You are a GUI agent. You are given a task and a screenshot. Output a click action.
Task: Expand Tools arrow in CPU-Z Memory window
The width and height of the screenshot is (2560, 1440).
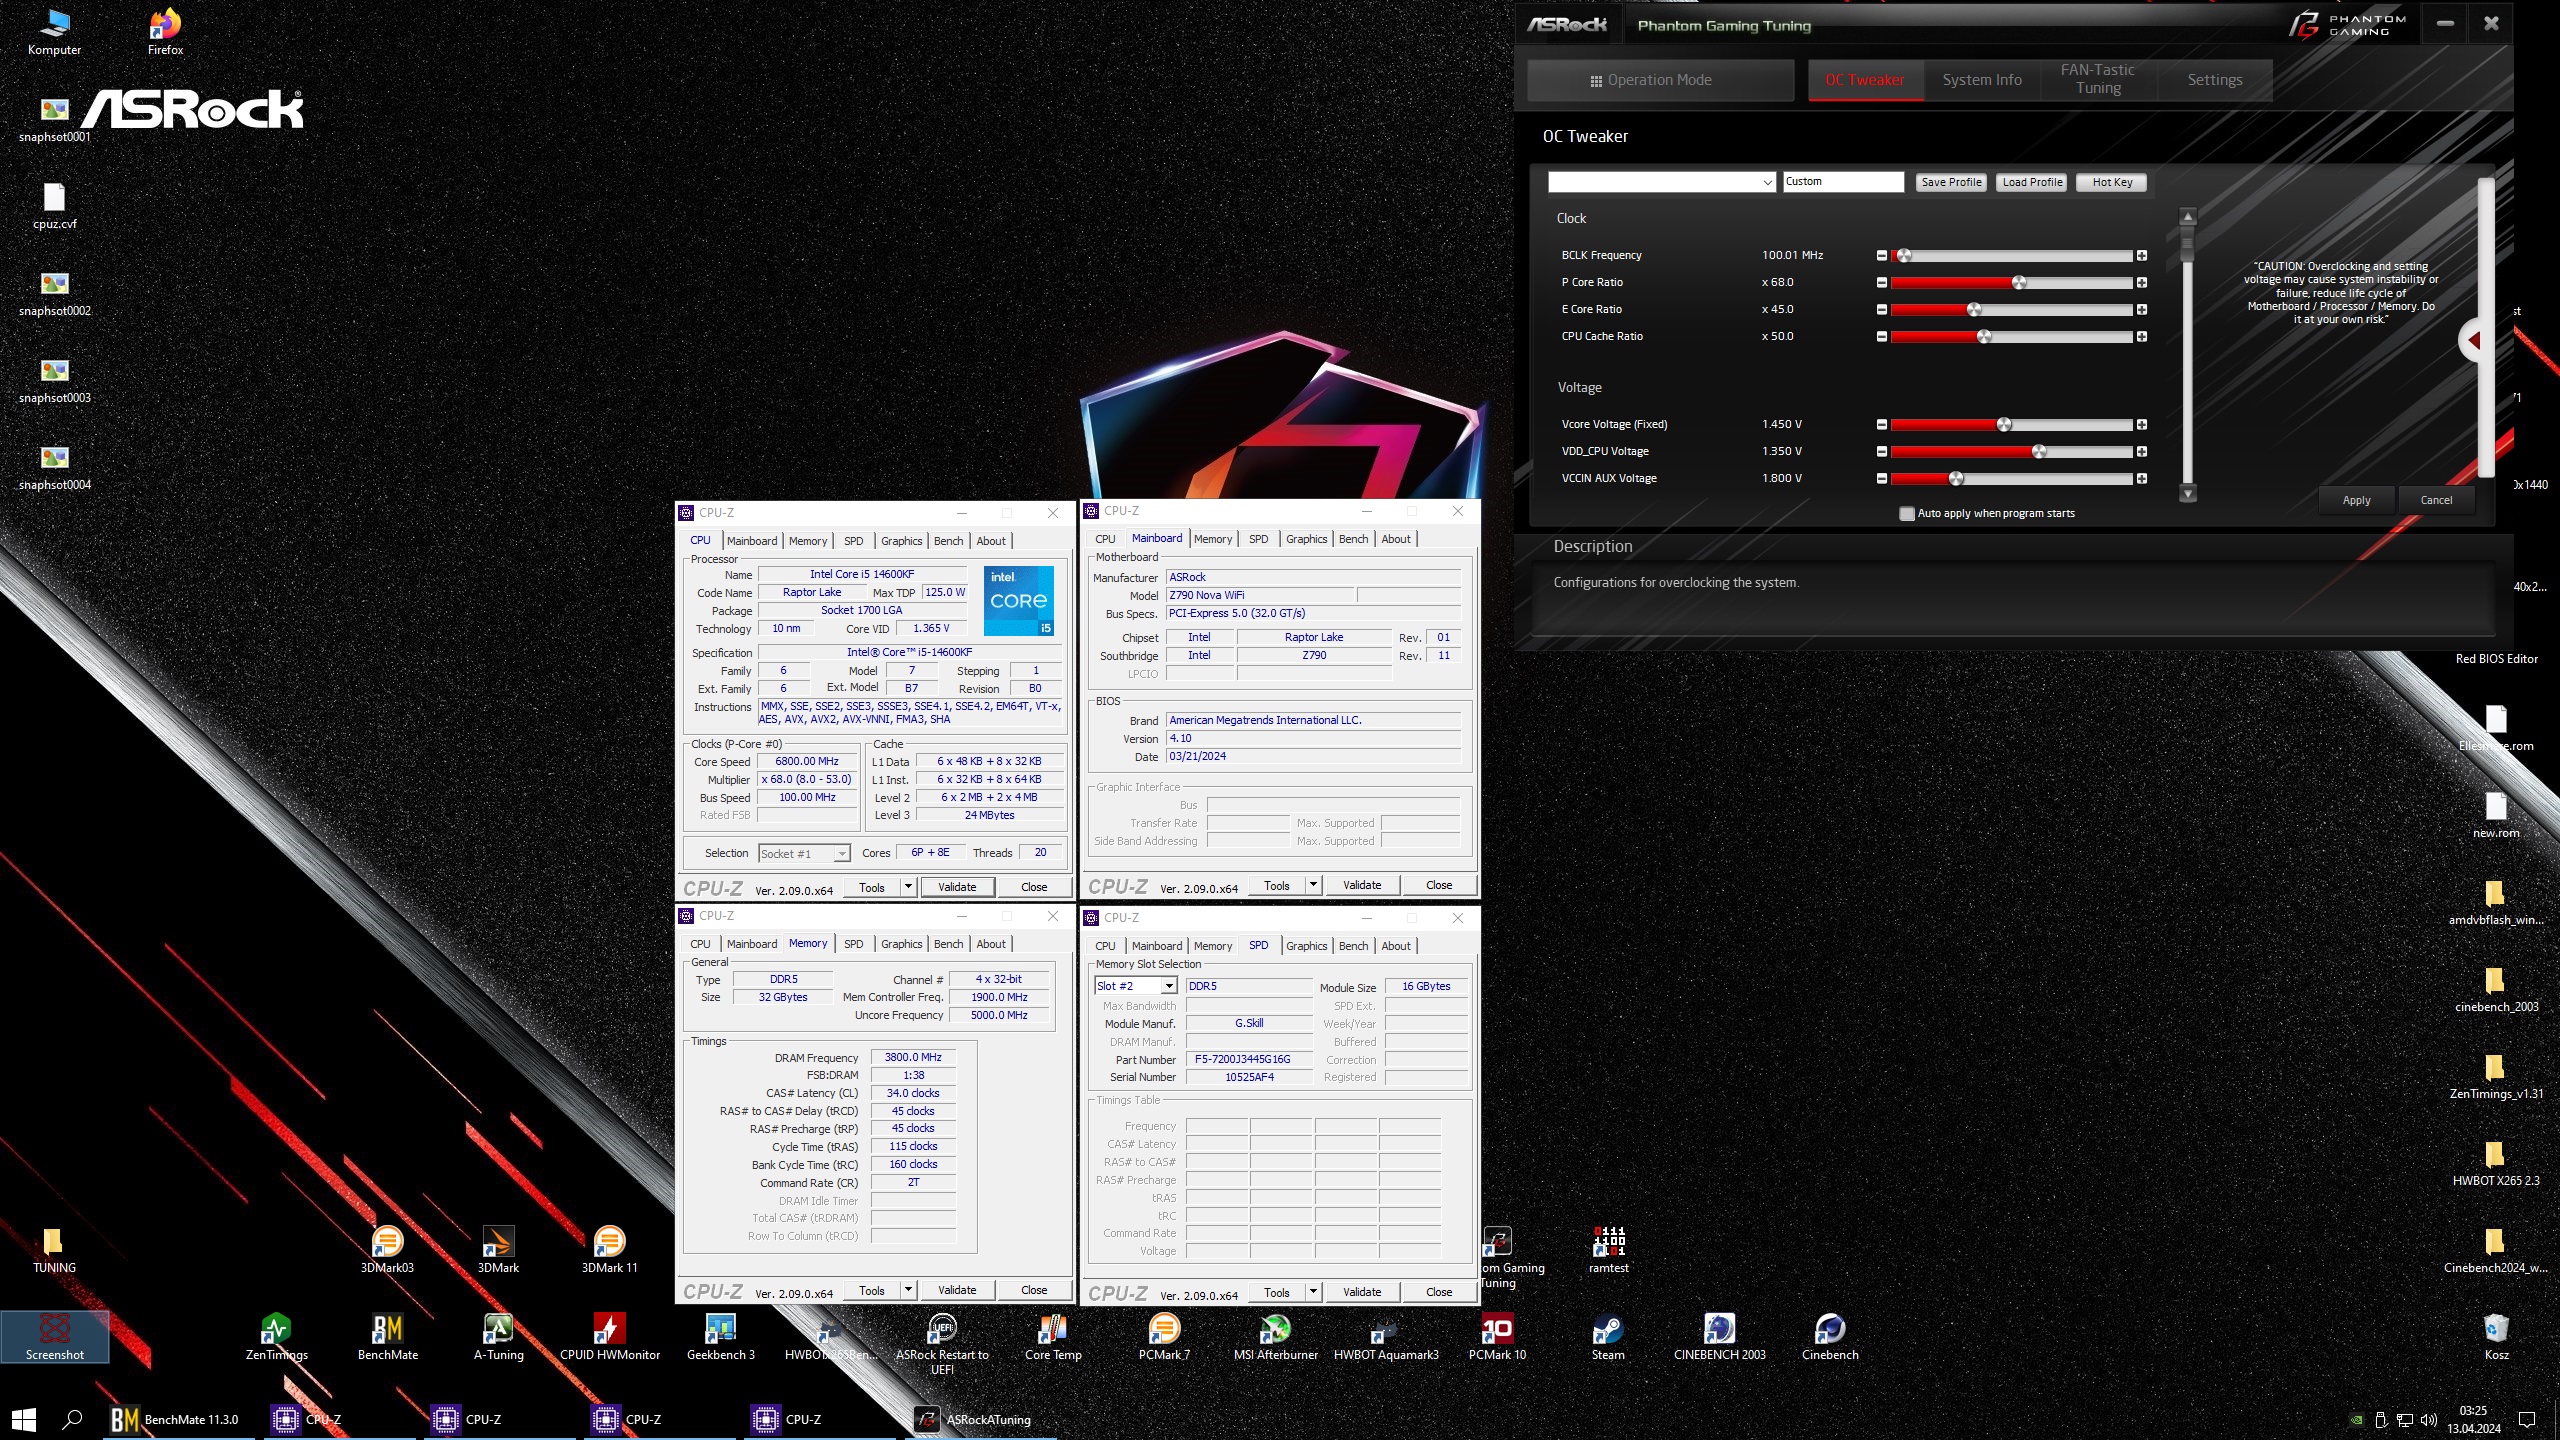coord(908,1289)
